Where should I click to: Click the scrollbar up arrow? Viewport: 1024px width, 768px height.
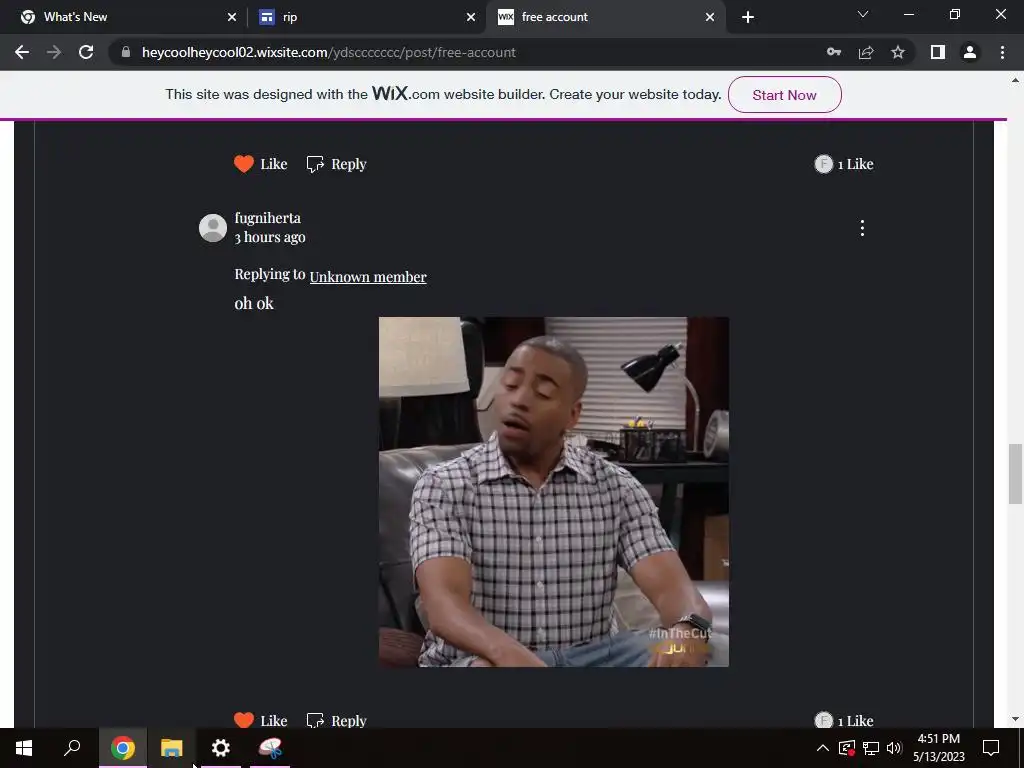[x=1015, y=80]
